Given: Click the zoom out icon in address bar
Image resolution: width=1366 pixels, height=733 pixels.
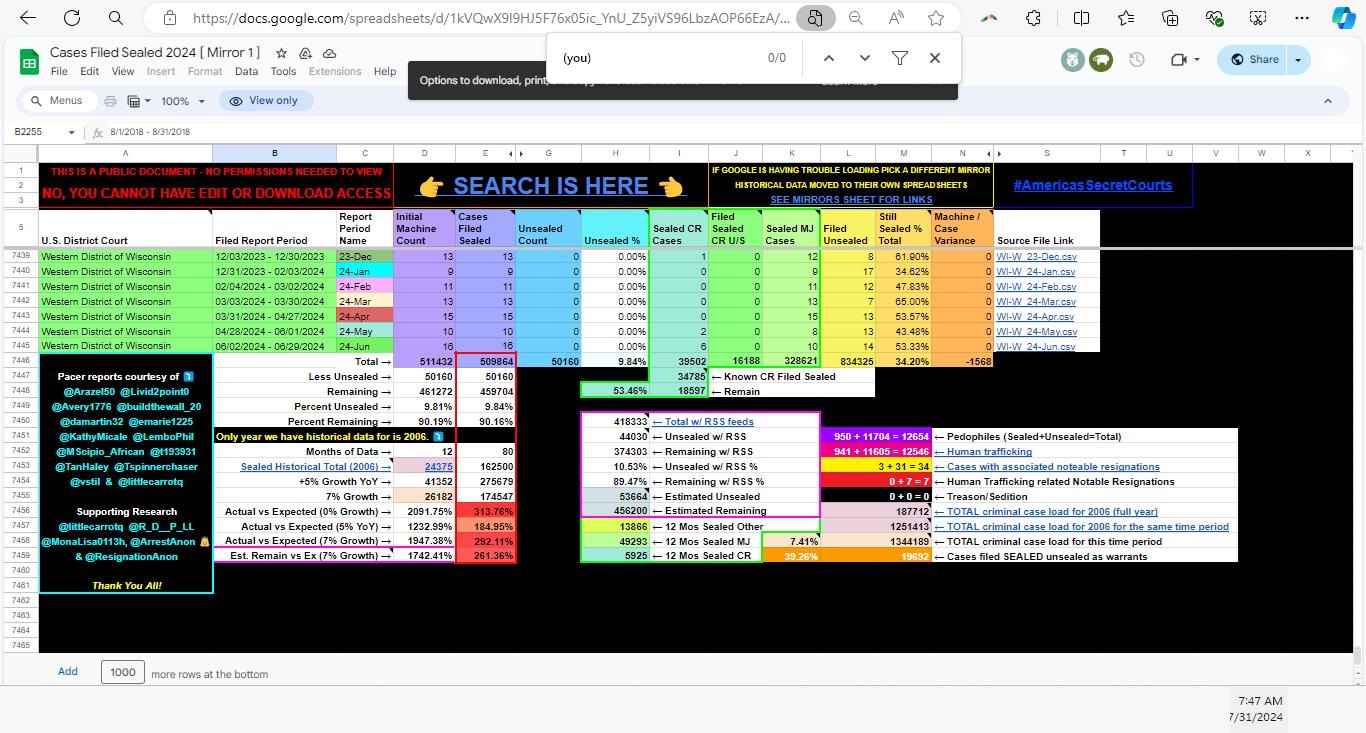Looking at the screenshot, I should pyautogui.click(x=856, y=18).
